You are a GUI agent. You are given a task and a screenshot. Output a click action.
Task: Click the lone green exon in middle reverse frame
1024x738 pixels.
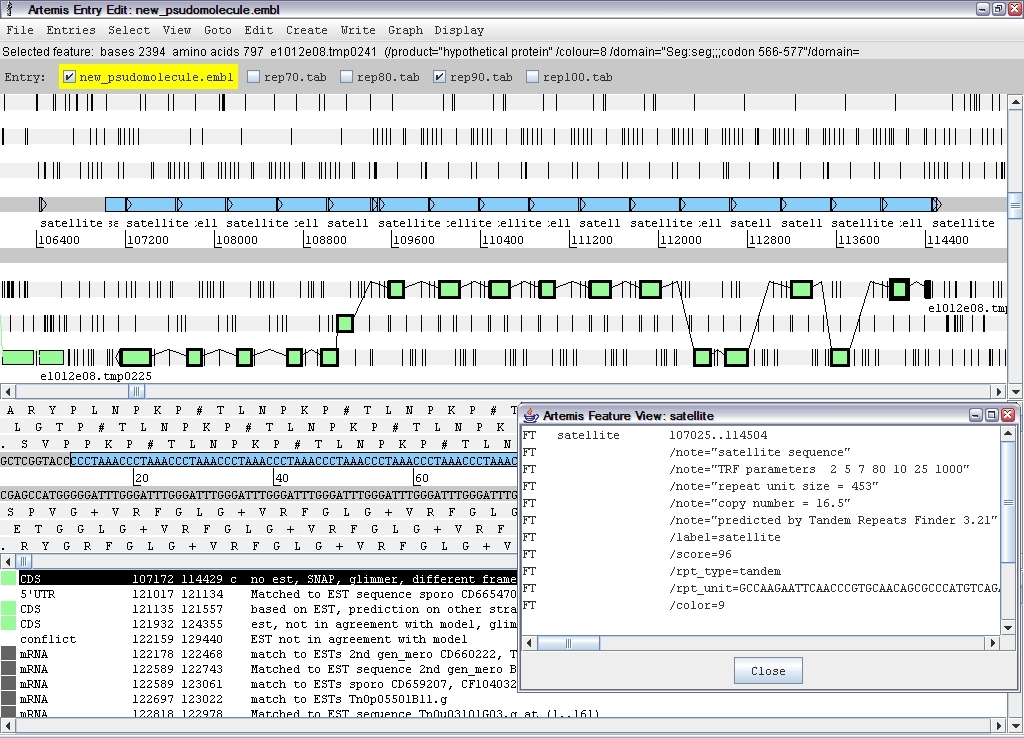[345, 323]
